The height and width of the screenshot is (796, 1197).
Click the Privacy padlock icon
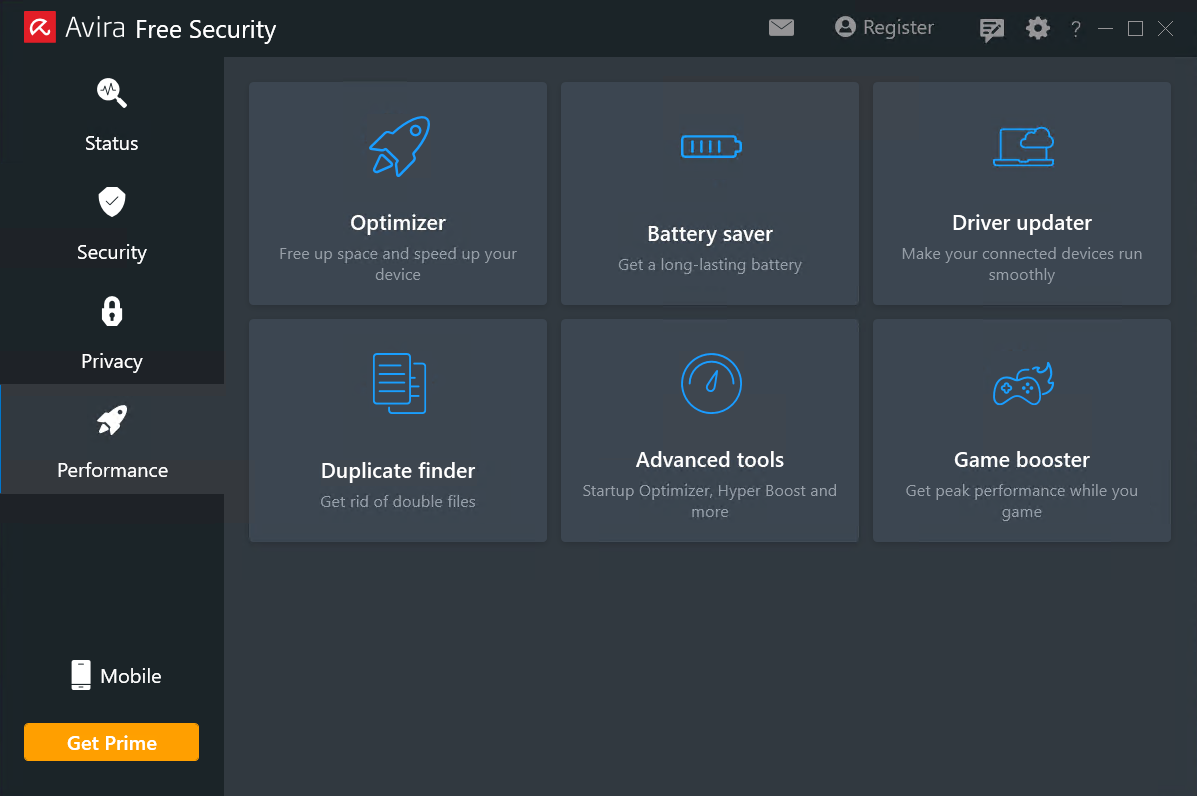(x=111, y=311)
